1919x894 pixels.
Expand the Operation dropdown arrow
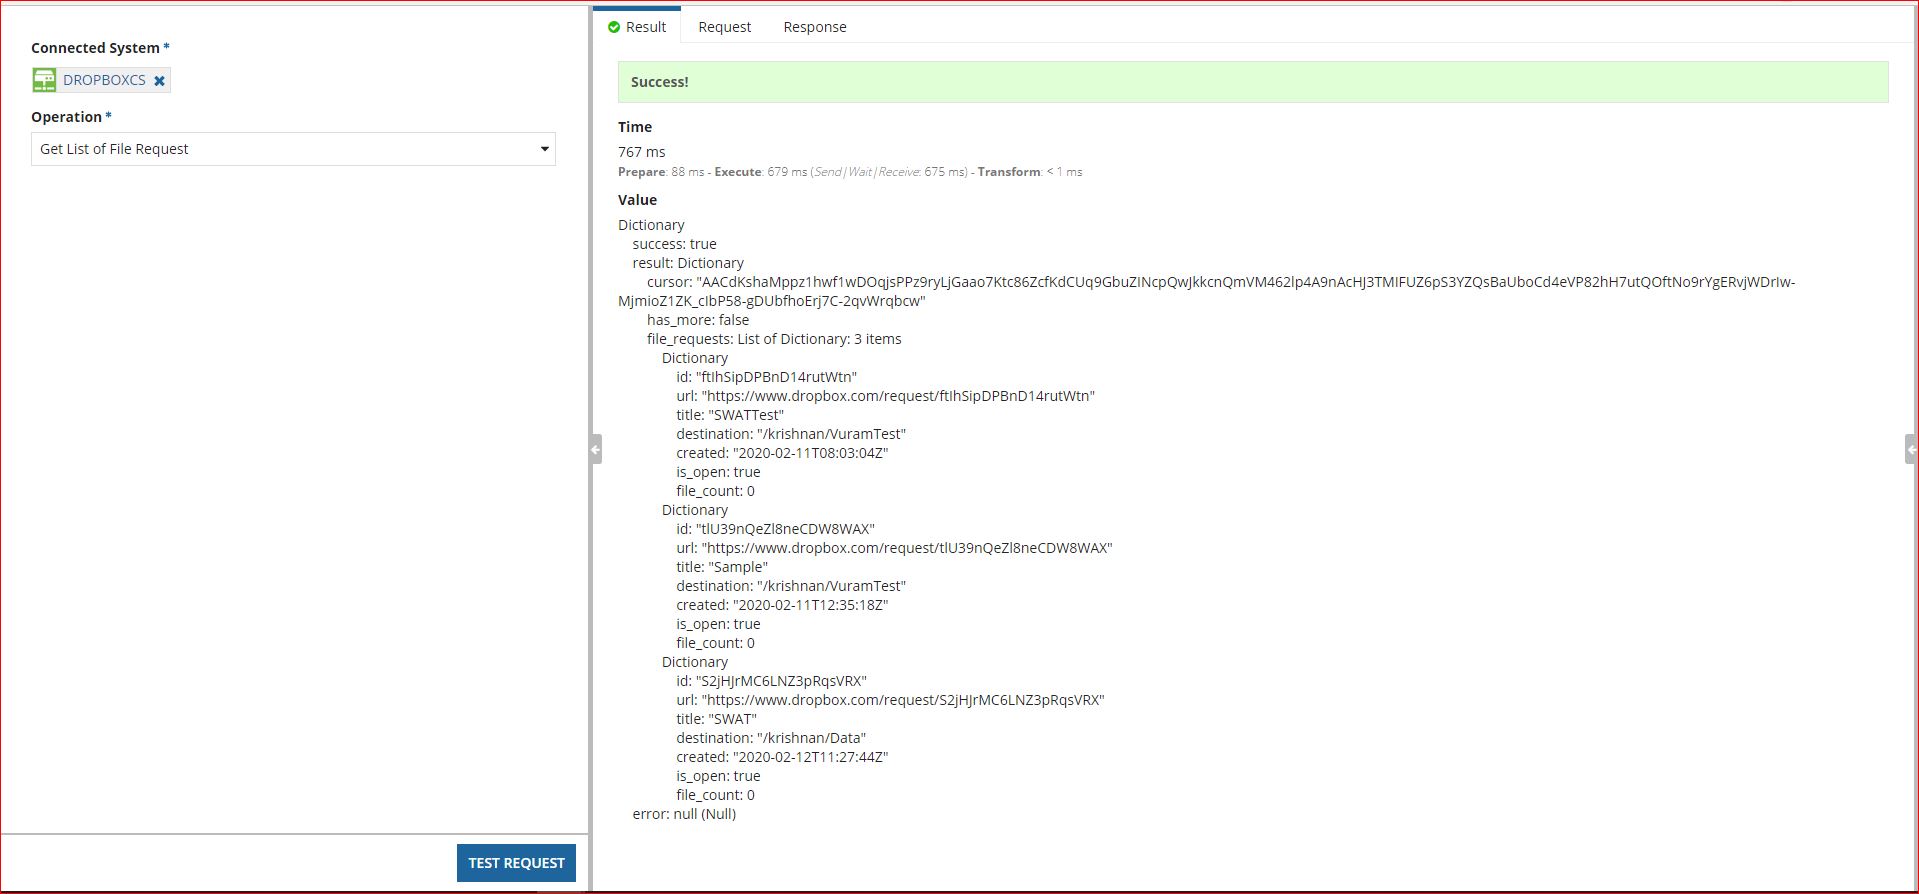click(544, 149)
